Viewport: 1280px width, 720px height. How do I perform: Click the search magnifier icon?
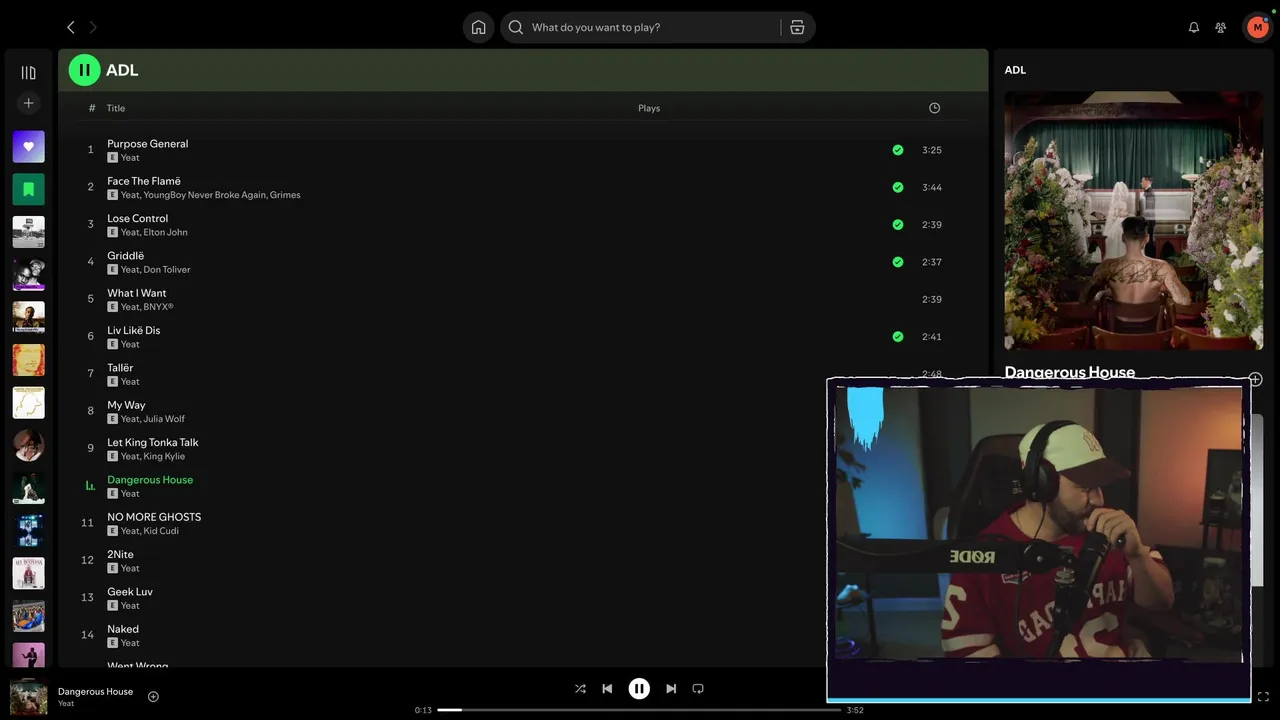[x=516, y=27]
